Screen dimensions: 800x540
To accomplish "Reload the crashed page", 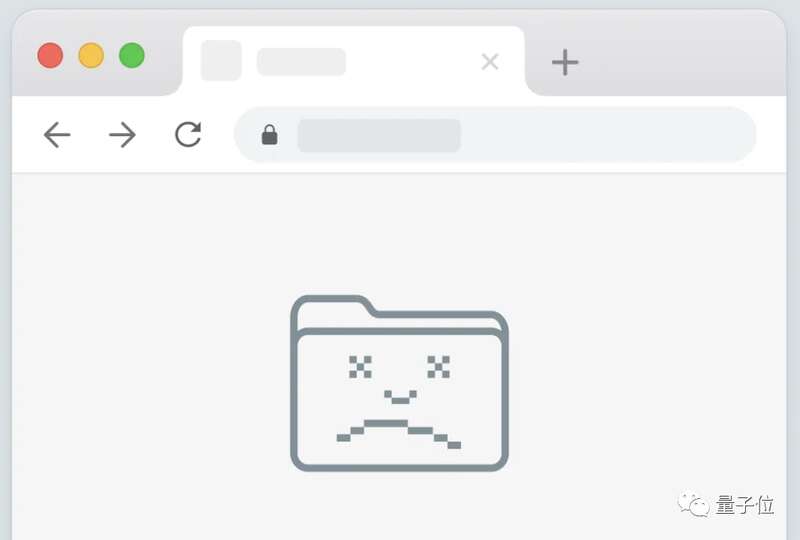I will click(188, 134).
